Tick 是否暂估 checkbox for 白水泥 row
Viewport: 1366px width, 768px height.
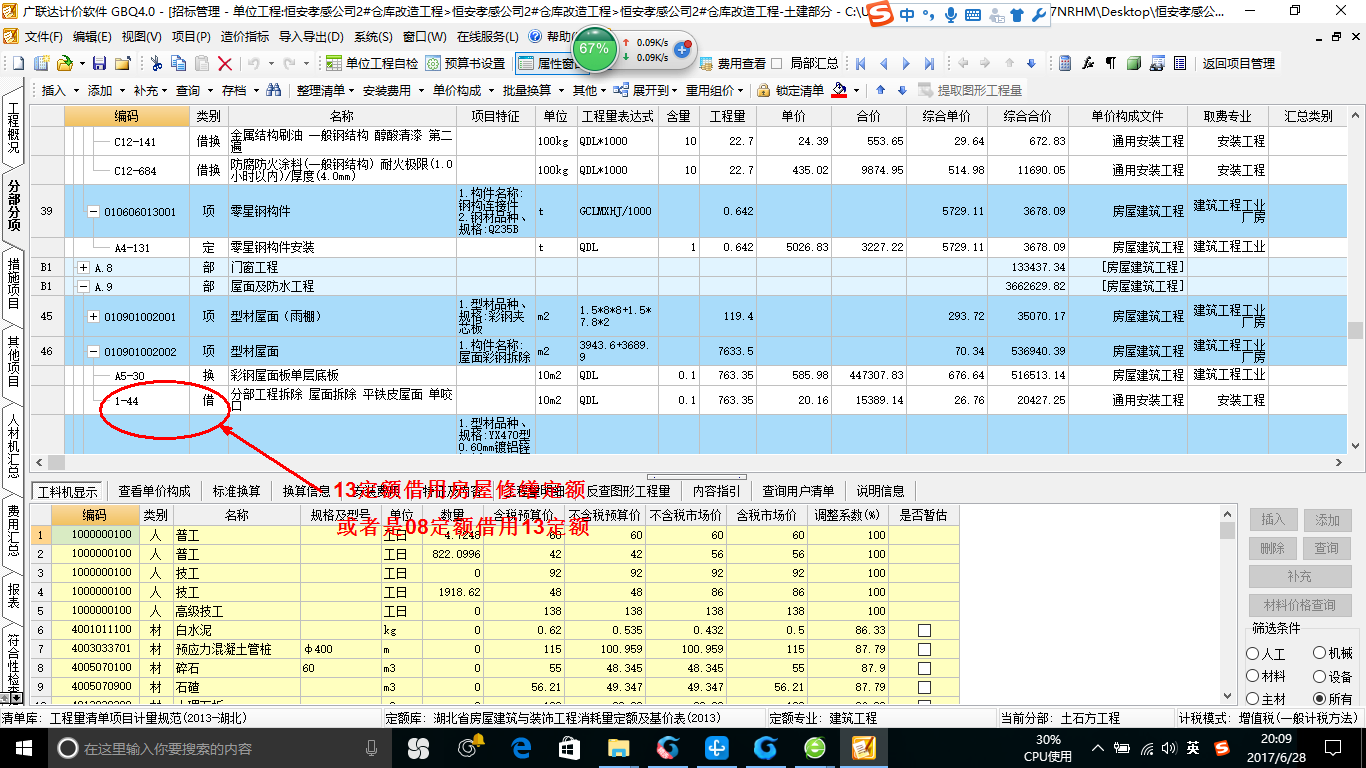pos(924,630)
